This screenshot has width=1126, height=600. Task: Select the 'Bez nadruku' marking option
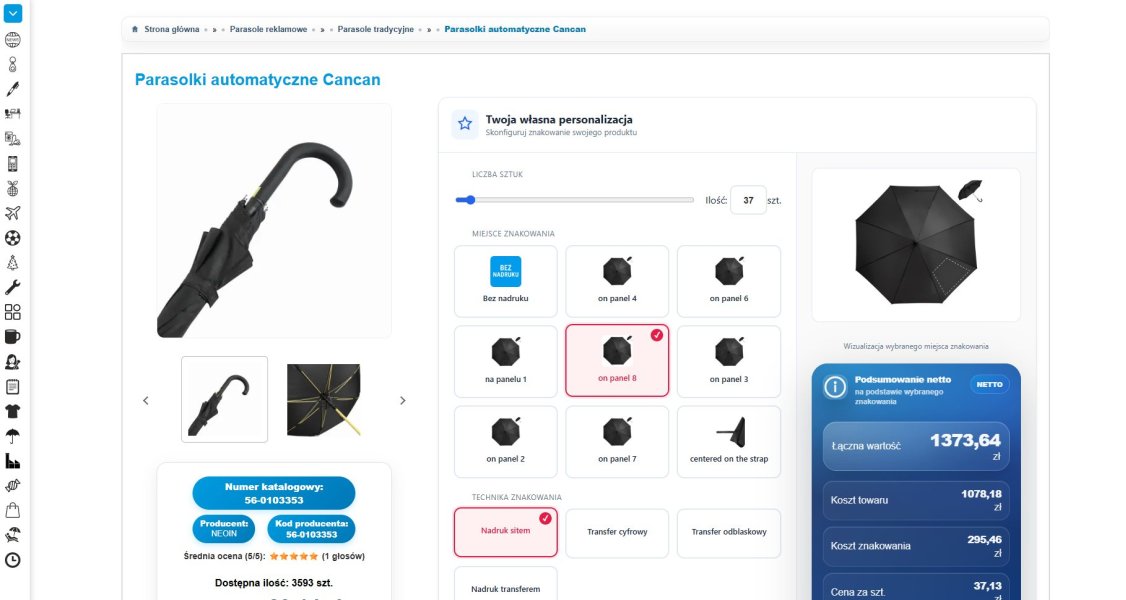click(506, 281)
